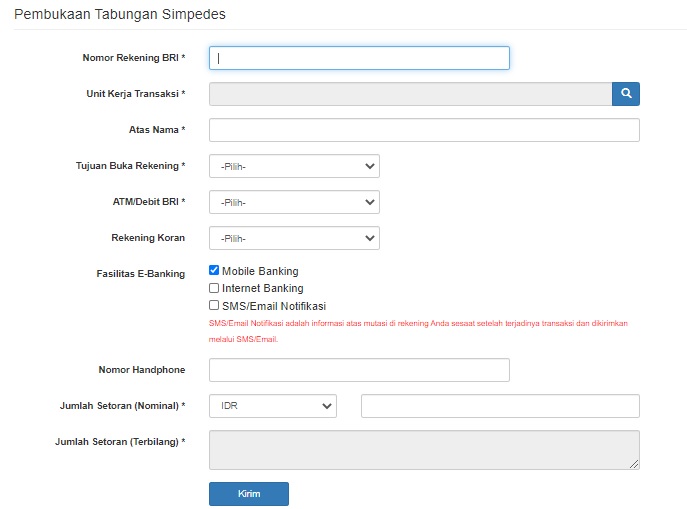Select the IDR currency dropdown
The width and height of the screenshot is (687, 509).
coord(272,406)
